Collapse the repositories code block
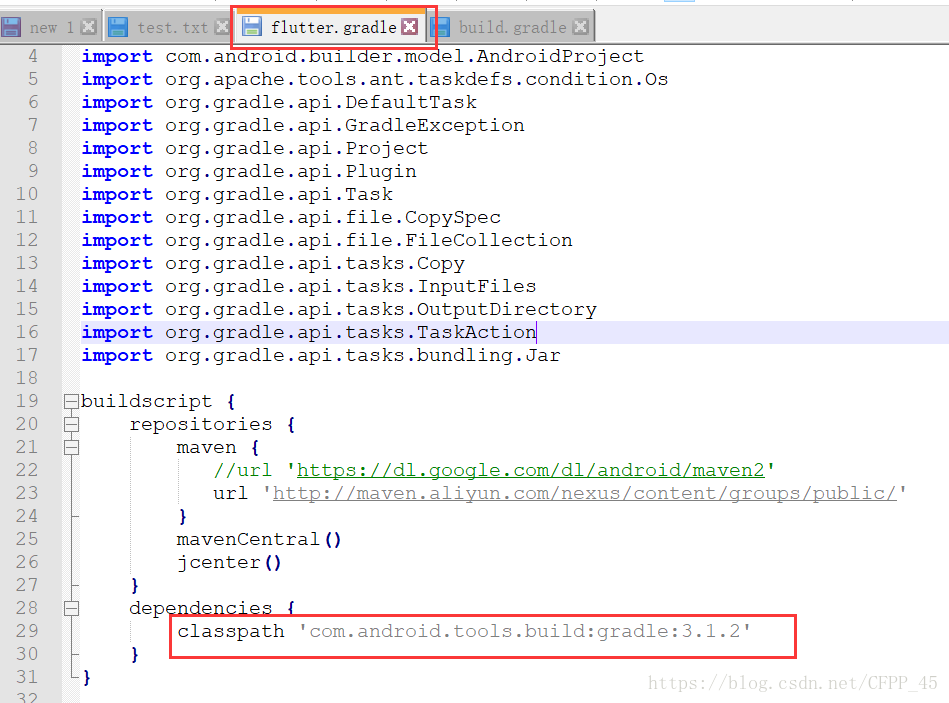949x703 pixels. (70, 424)
